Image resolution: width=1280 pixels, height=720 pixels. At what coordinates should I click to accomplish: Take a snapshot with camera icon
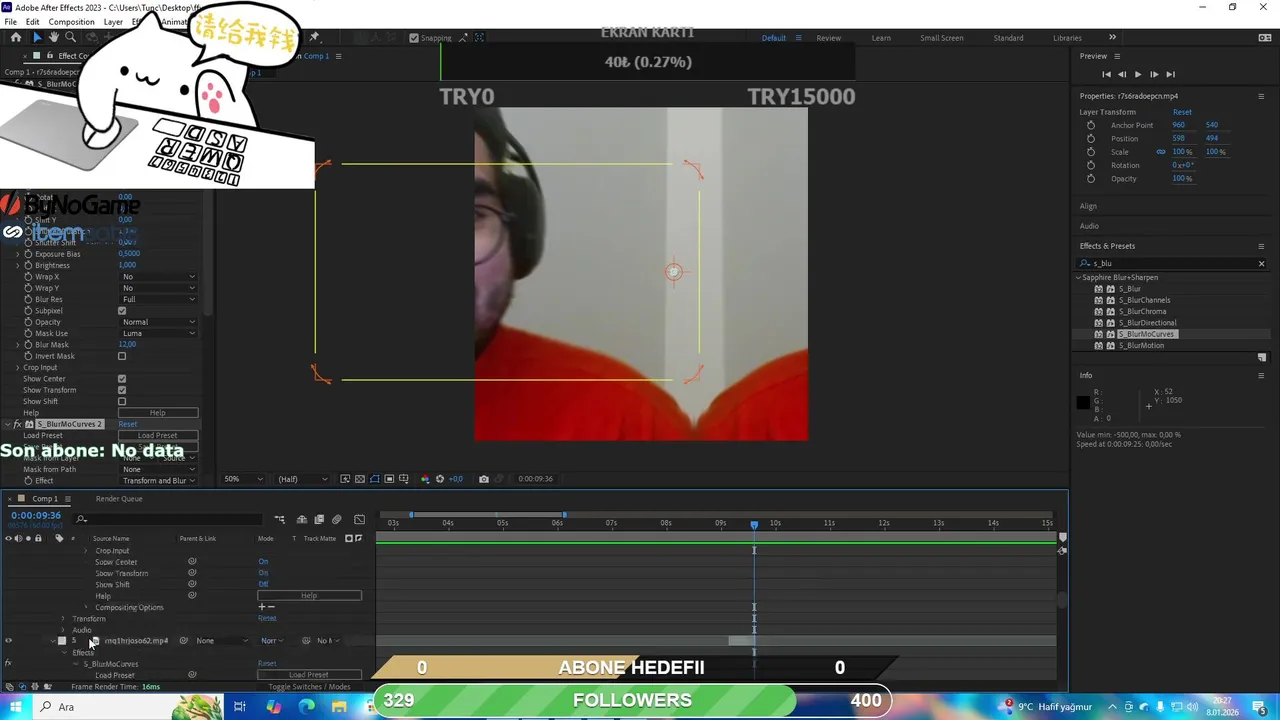tap(484, 479)
